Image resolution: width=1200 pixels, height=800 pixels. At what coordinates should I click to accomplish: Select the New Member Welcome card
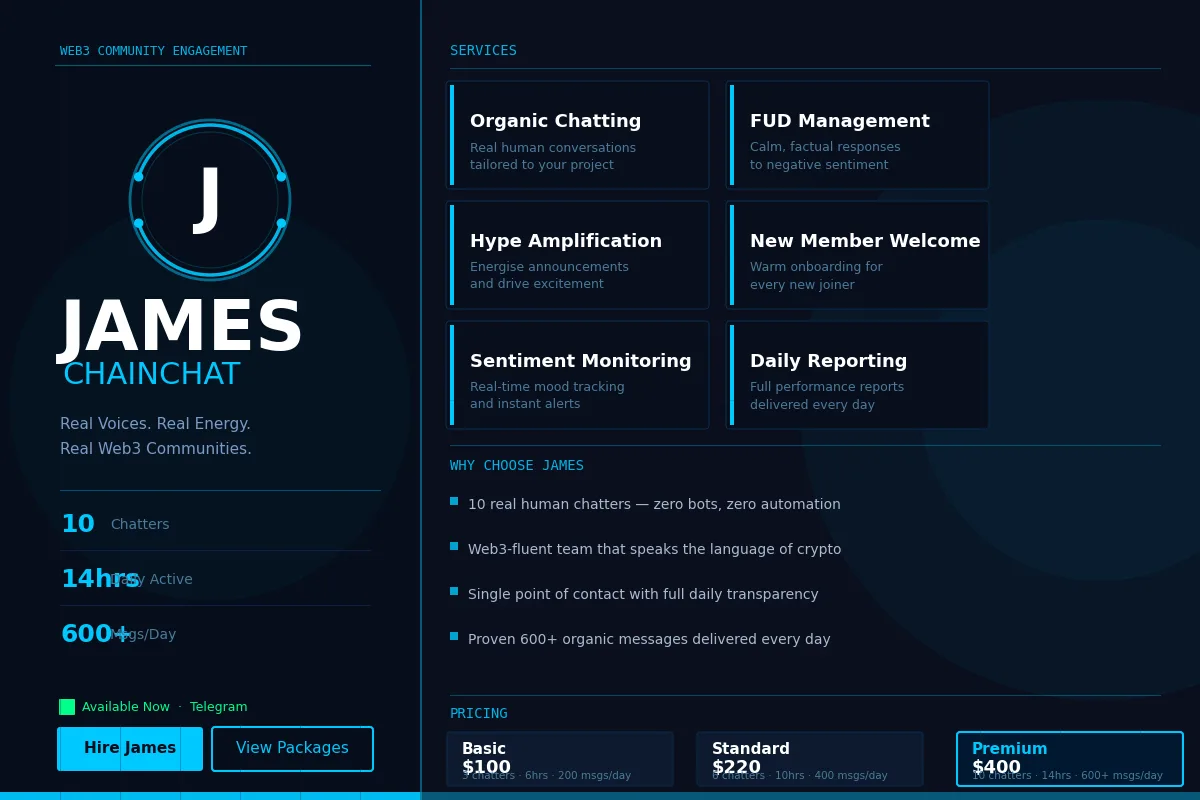(x=857, y=255)
